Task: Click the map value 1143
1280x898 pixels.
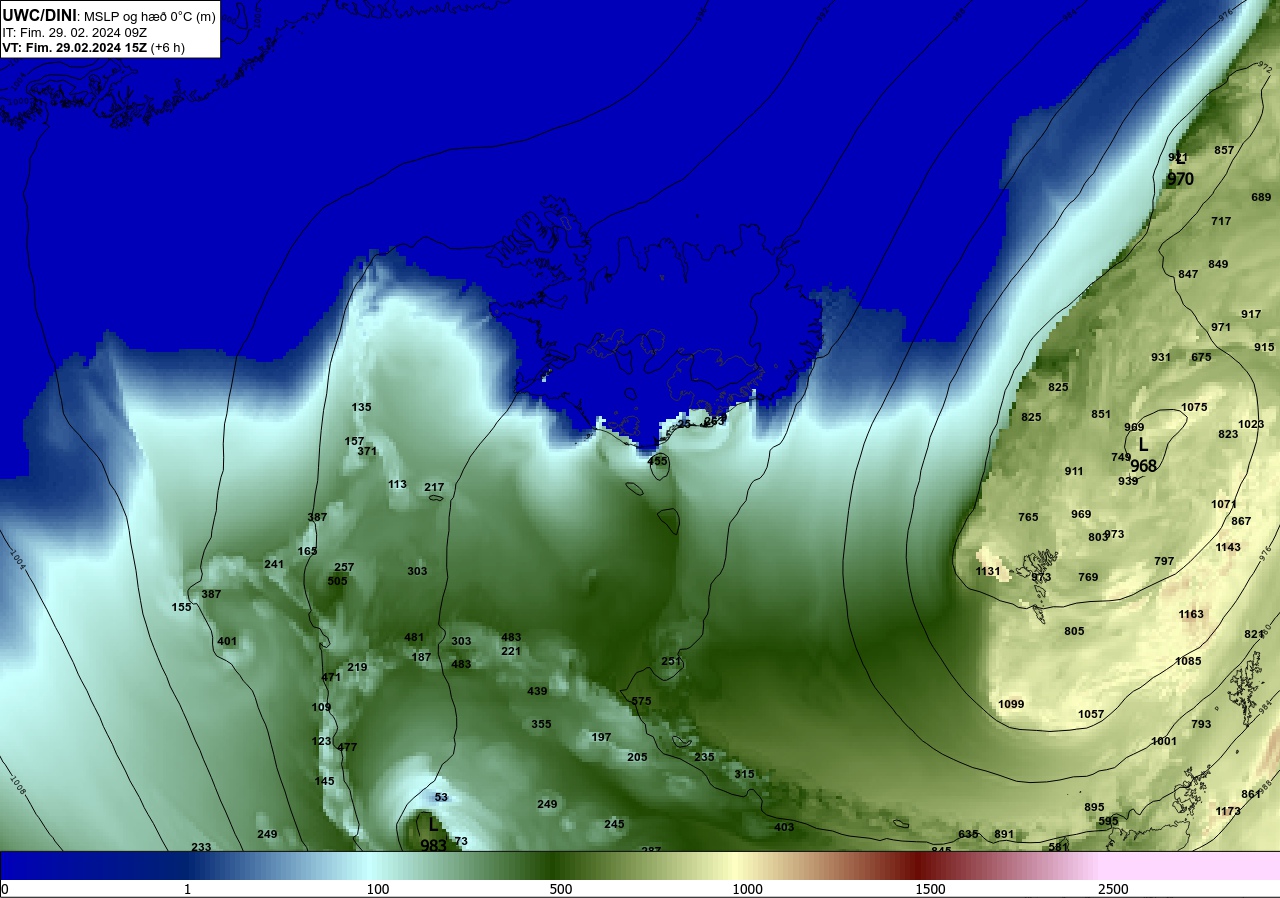Action: point(1228,547)
